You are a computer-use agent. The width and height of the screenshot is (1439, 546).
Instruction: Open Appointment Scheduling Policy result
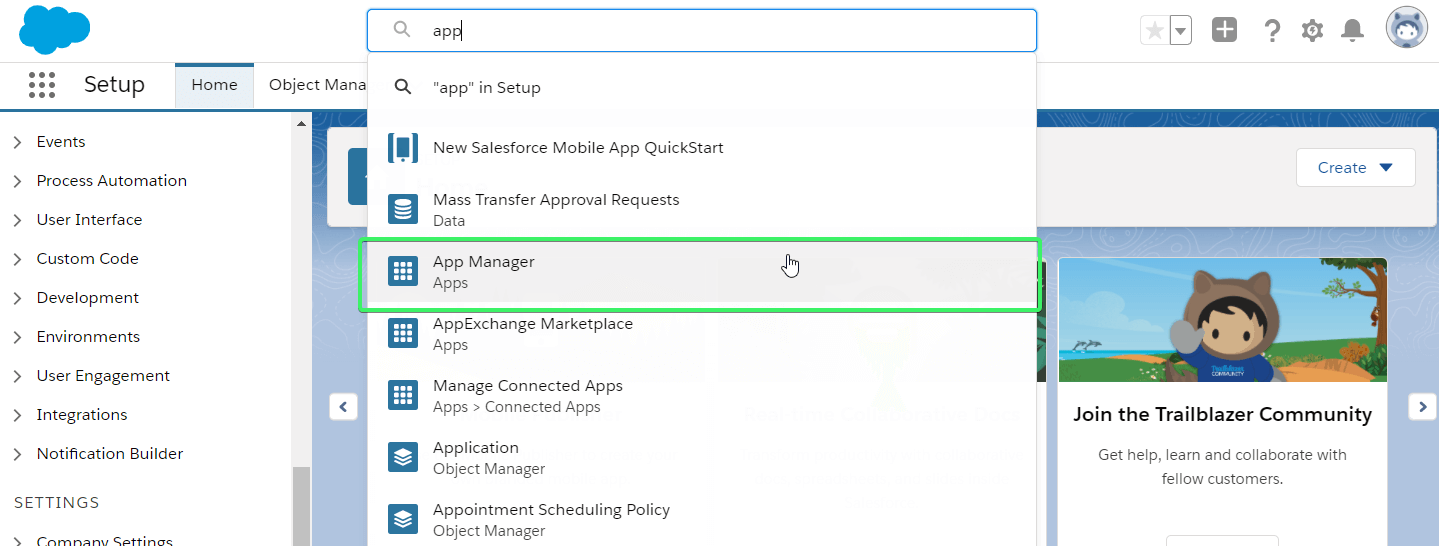pos(702,520)
